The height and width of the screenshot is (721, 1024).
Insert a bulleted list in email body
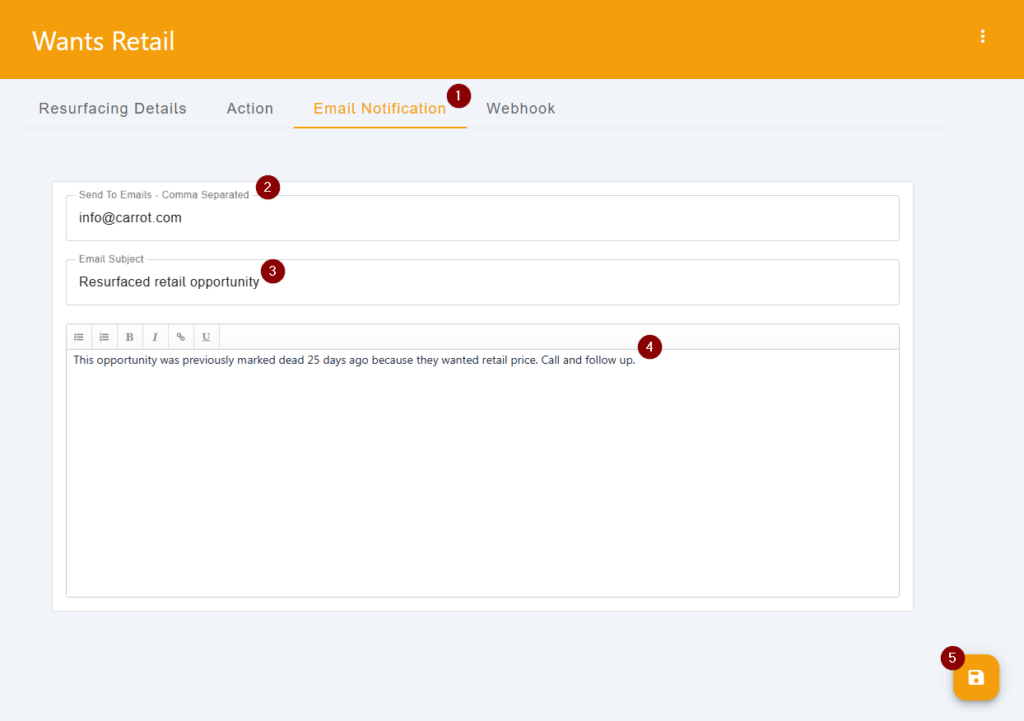point(79,337)
